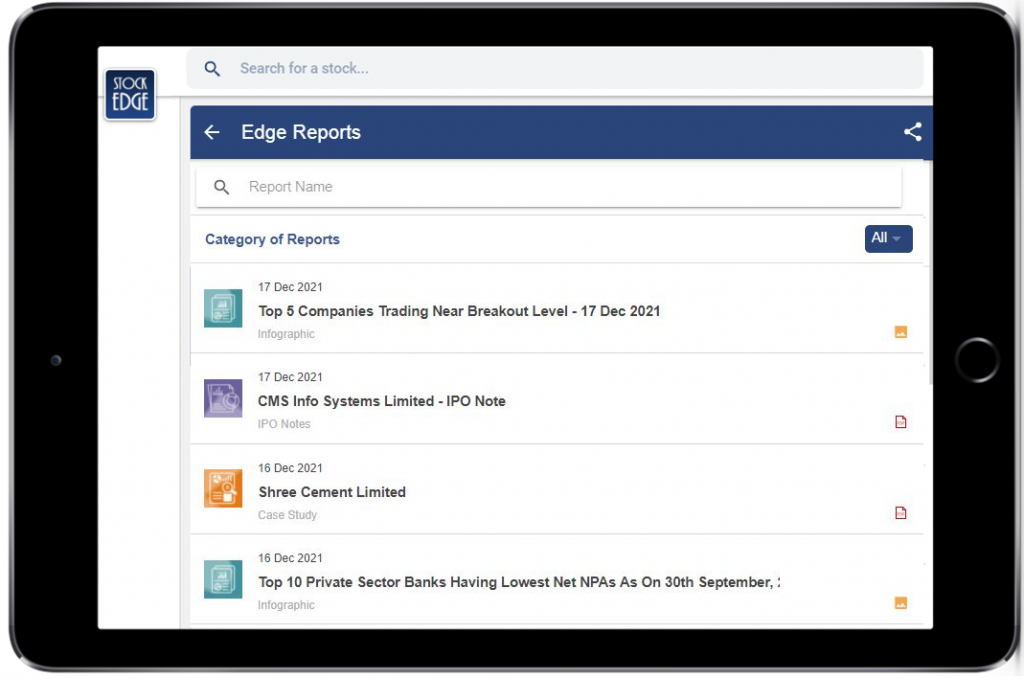Open Top 10 Private Sector Banks report
The height and width of the screenshot is (679, 1024).
519,582
